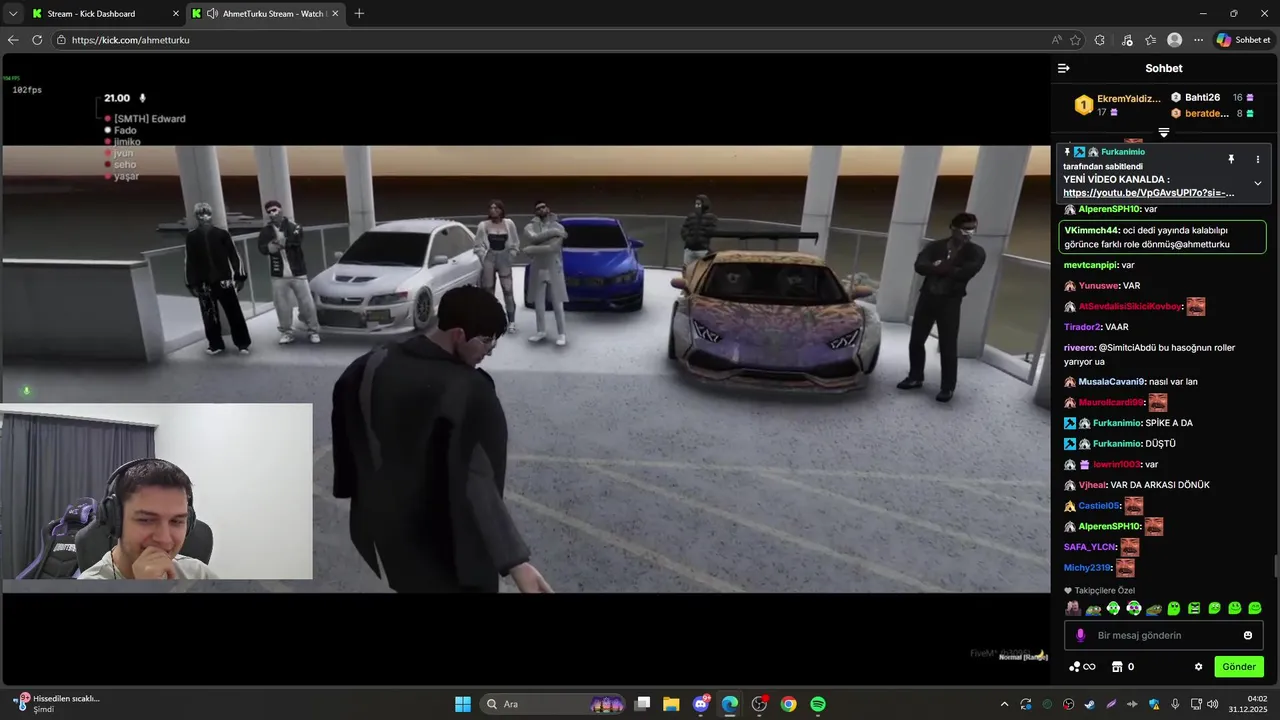Unpin the message using the pin icon
The width and height of the screenshot is (1280, 720).
click(1231, 159)
